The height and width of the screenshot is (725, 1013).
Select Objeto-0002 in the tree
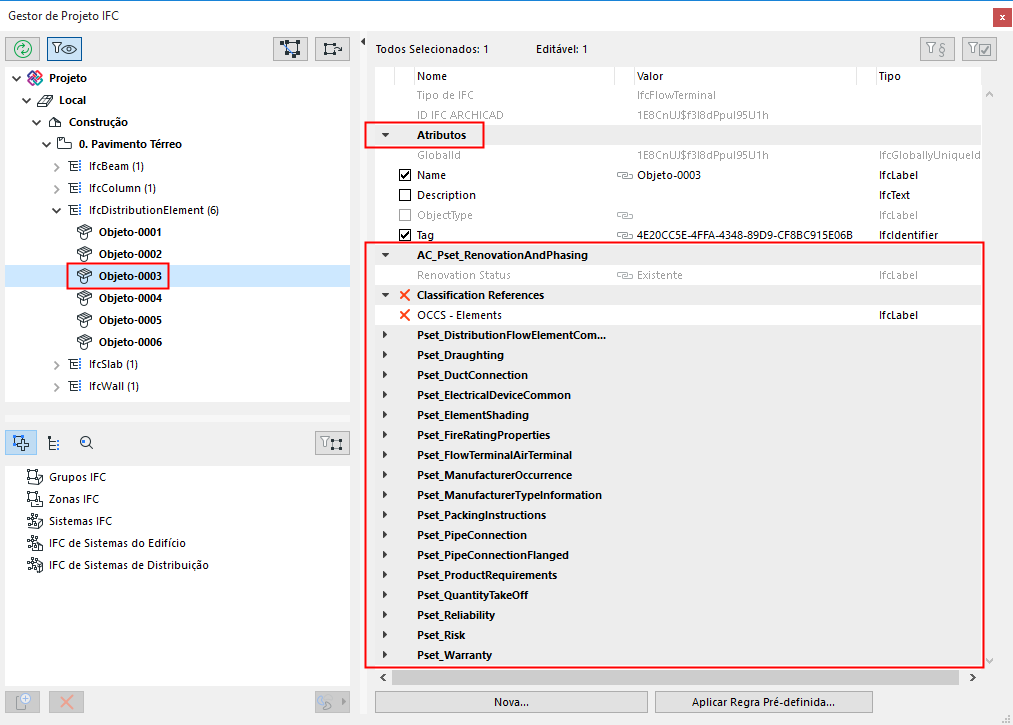click(x=131, y=254)
